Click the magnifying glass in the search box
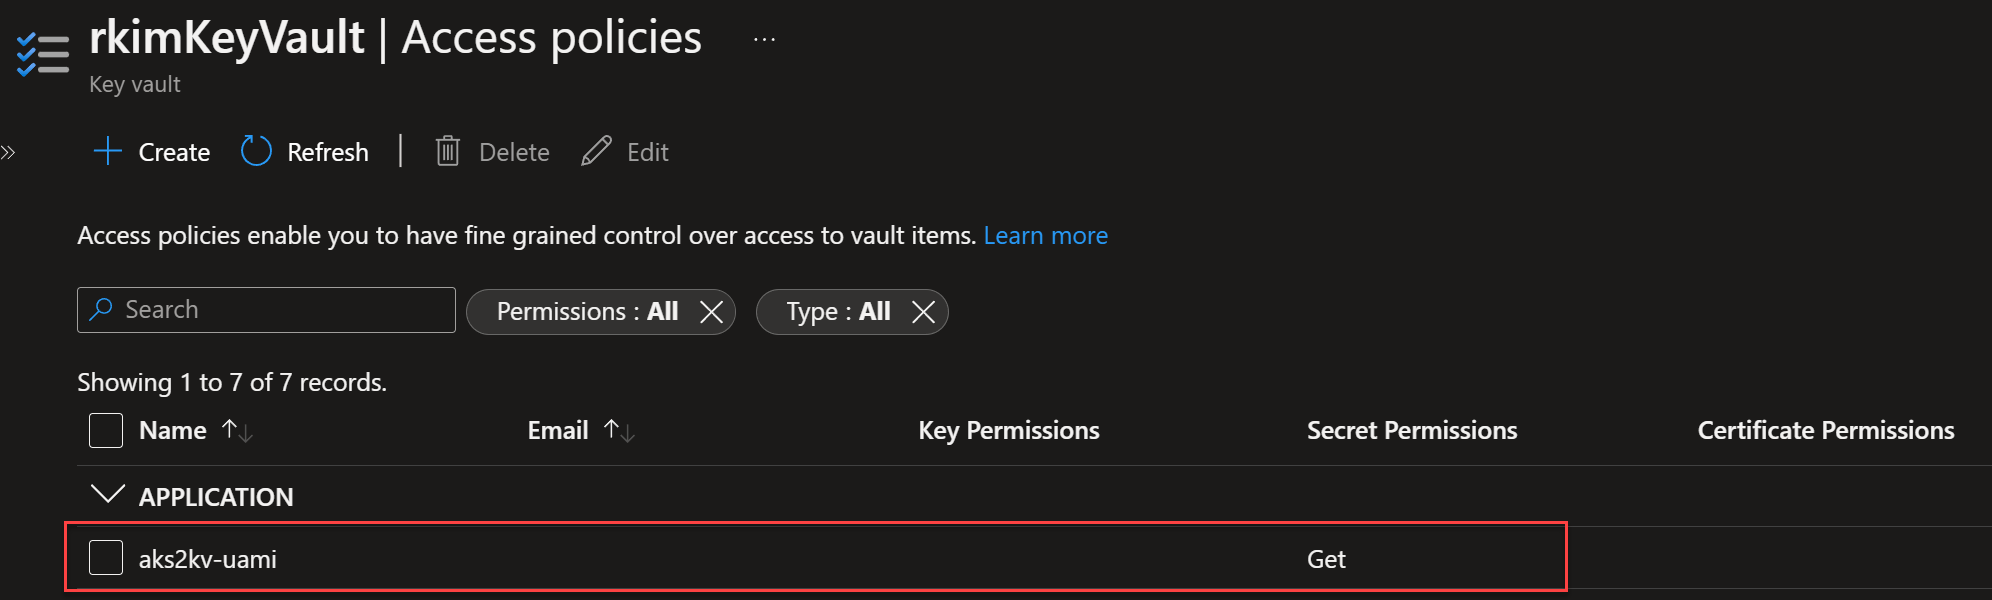The image size is (1992, 600). 101,310
